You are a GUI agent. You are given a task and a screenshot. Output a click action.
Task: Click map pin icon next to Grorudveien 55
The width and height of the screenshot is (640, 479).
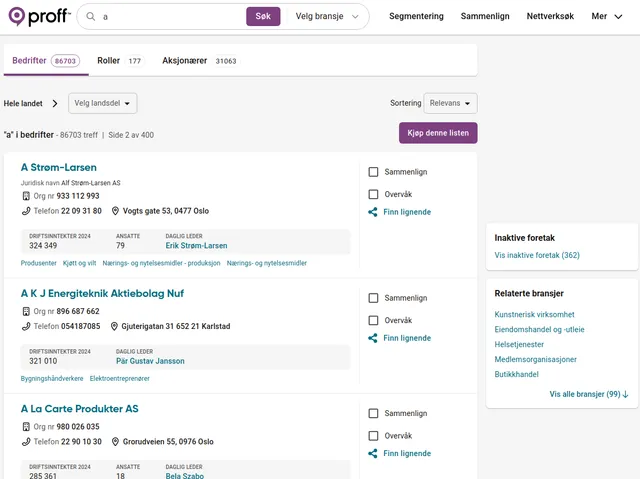click(115, 442)
